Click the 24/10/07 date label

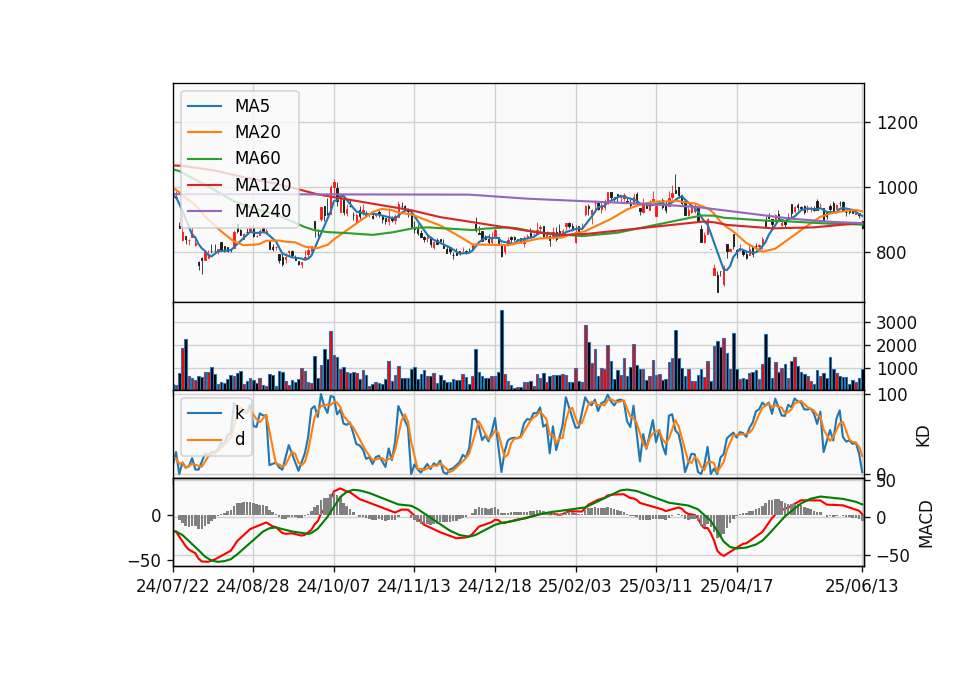[x=334, y=587]
